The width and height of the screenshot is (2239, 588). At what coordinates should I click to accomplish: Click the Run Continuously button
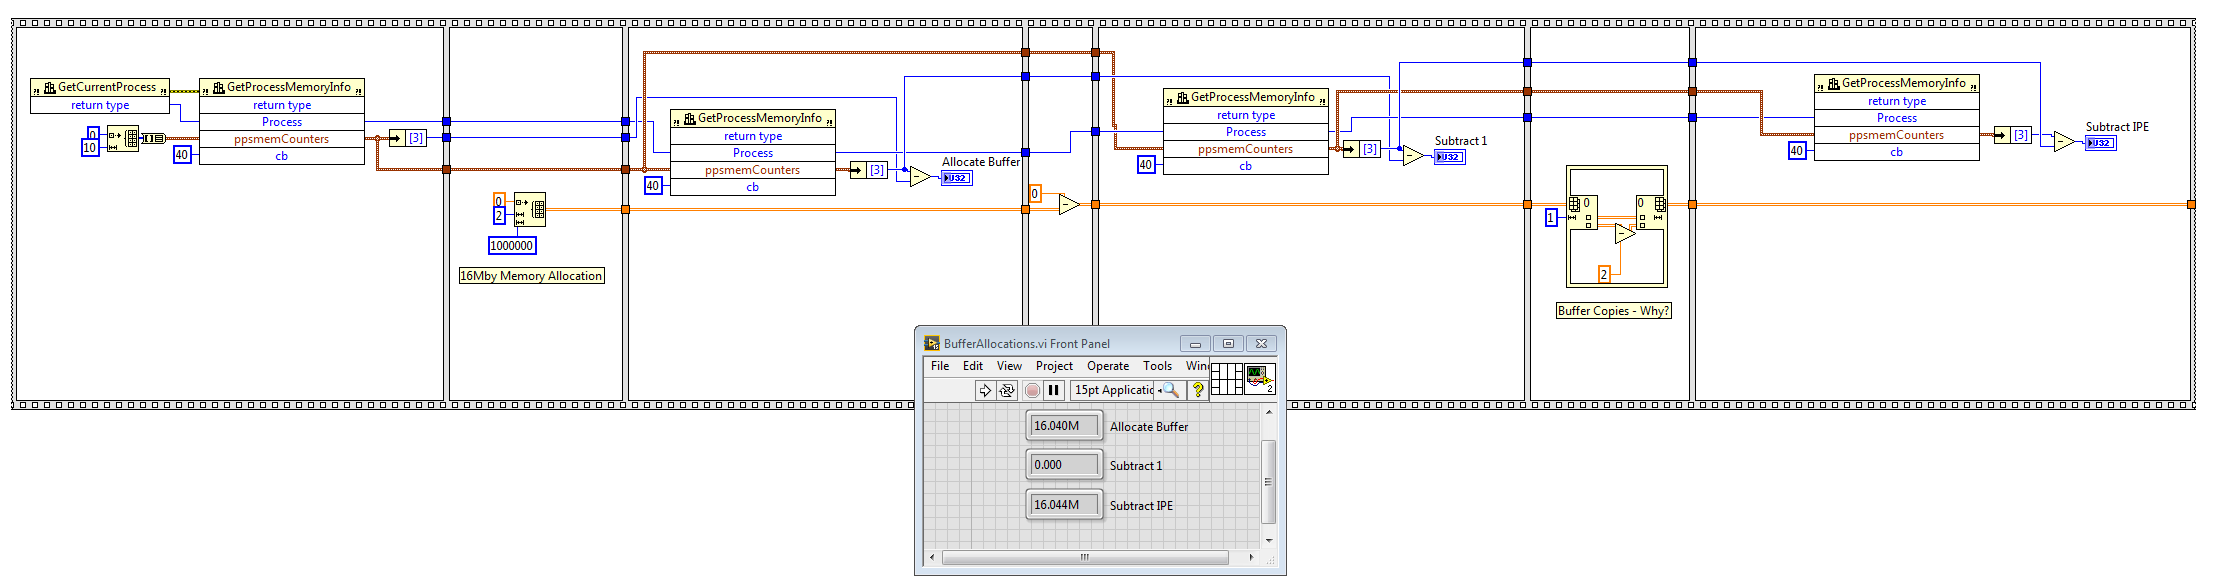point(1007,391)
